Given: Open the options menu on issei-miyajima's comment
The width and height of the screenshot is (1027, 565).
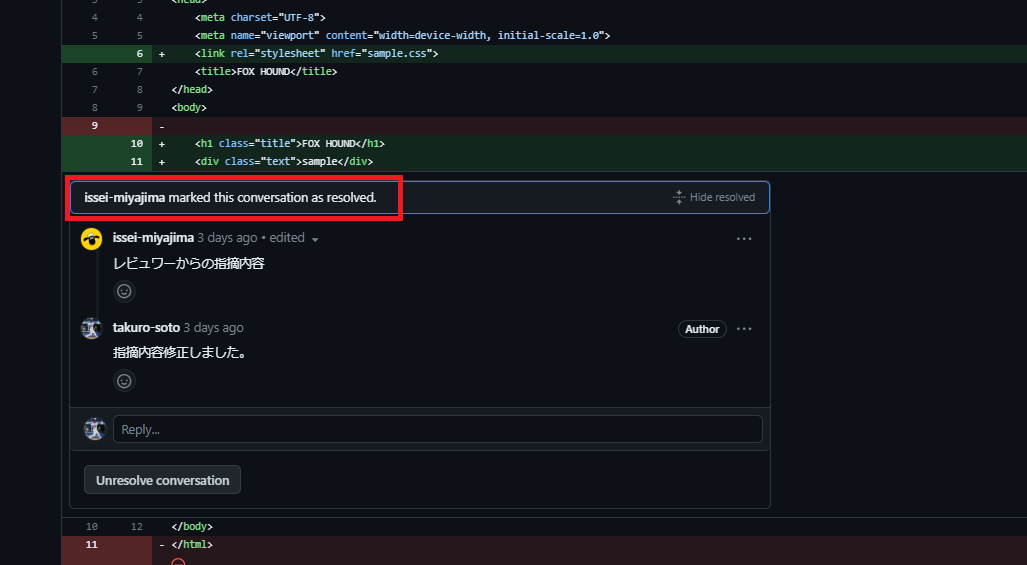Looking at the screenshot, I should tap(744, 239).
